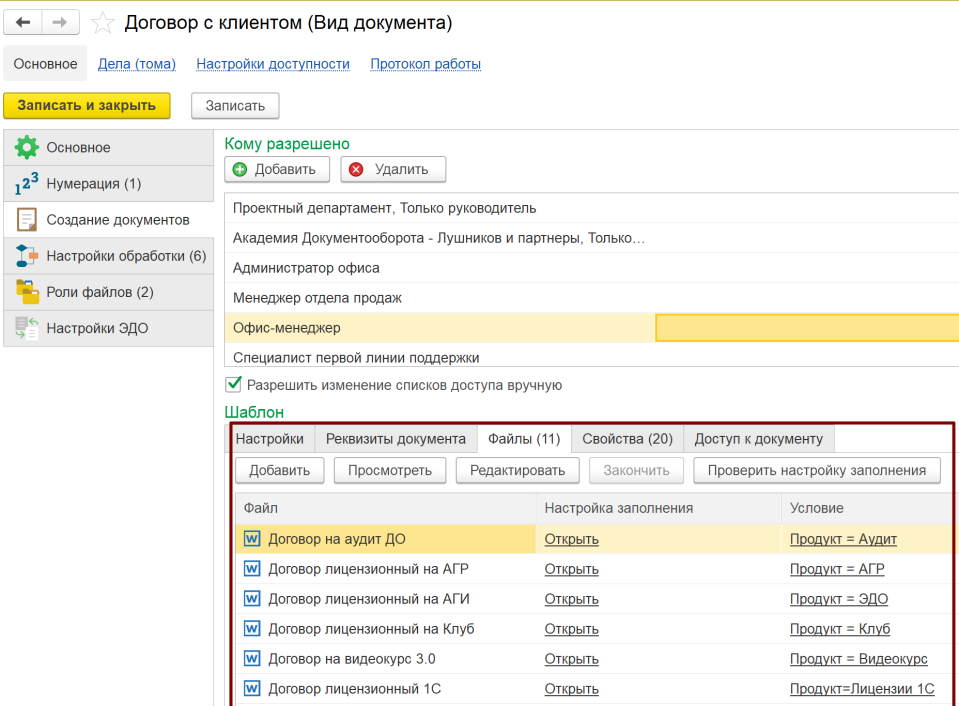The image size is (959, 706).
Task: Click Открыть for Договор на видеокурс 3.0
Action: tap(571, 659)
